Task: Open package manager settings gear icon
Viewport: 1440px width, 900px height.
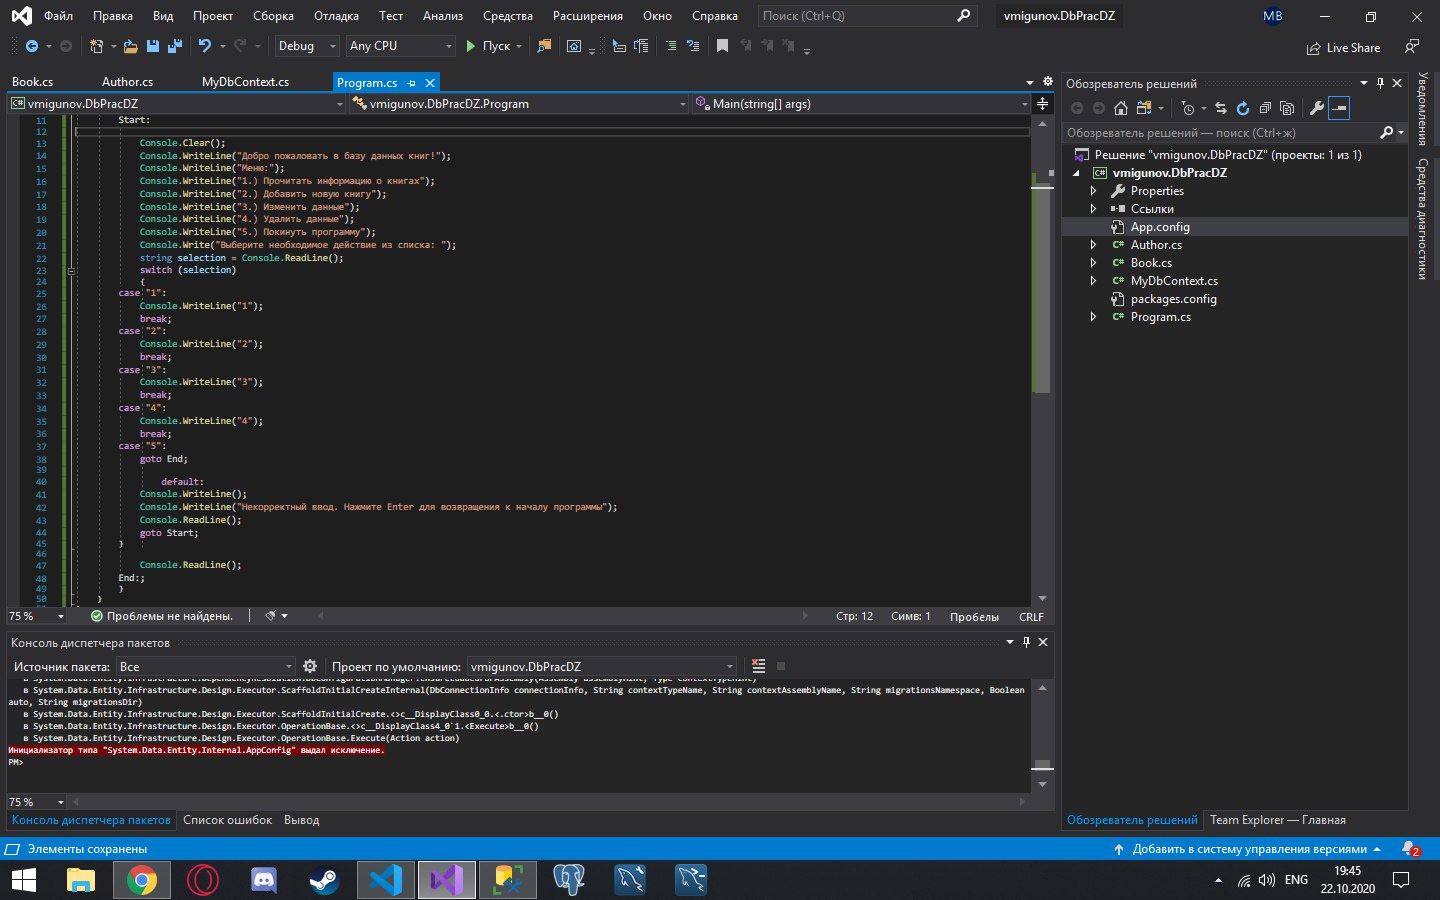Action: click(x=310, y=666)
